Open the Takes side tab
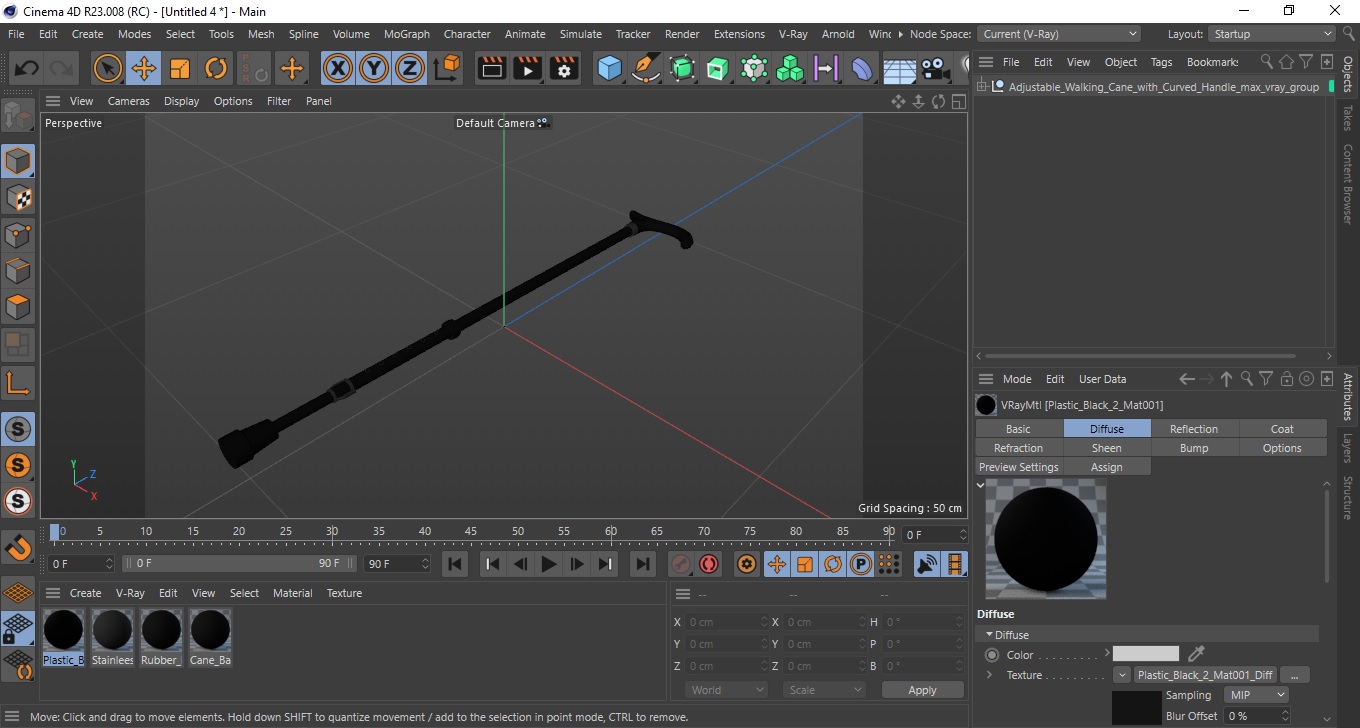Screen dimensions: 1360x728 click(x=1347, y=118)
